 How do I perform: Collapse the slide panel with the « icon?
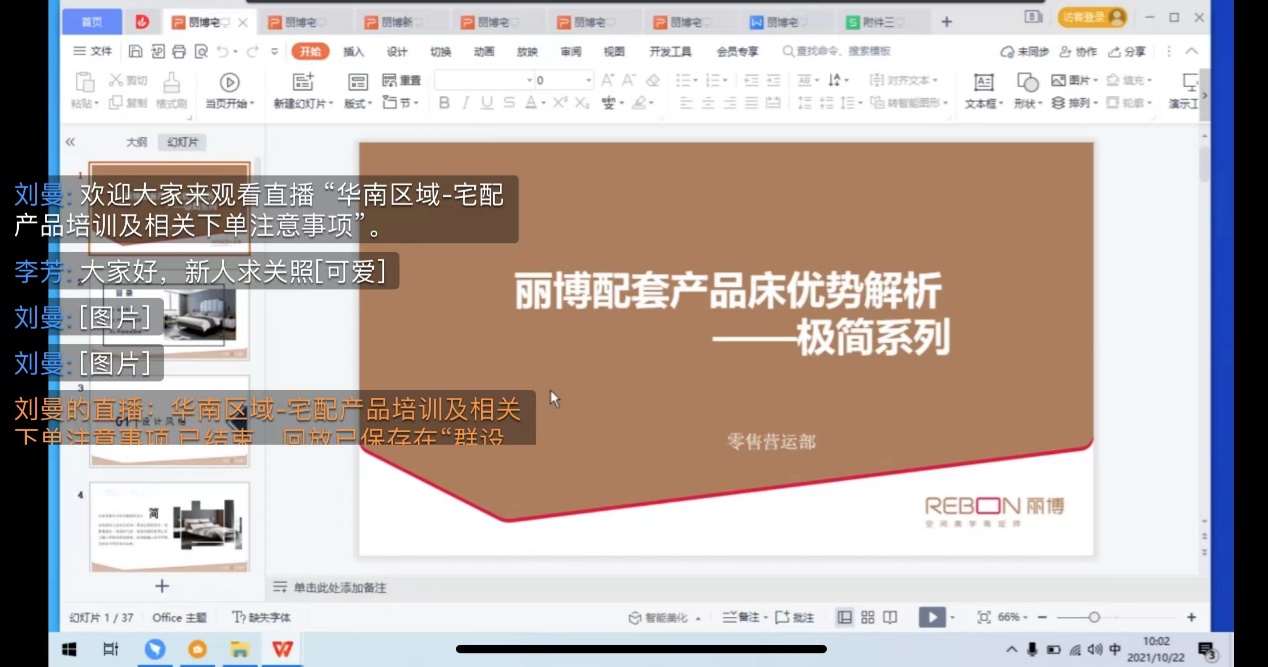(70, 142)
